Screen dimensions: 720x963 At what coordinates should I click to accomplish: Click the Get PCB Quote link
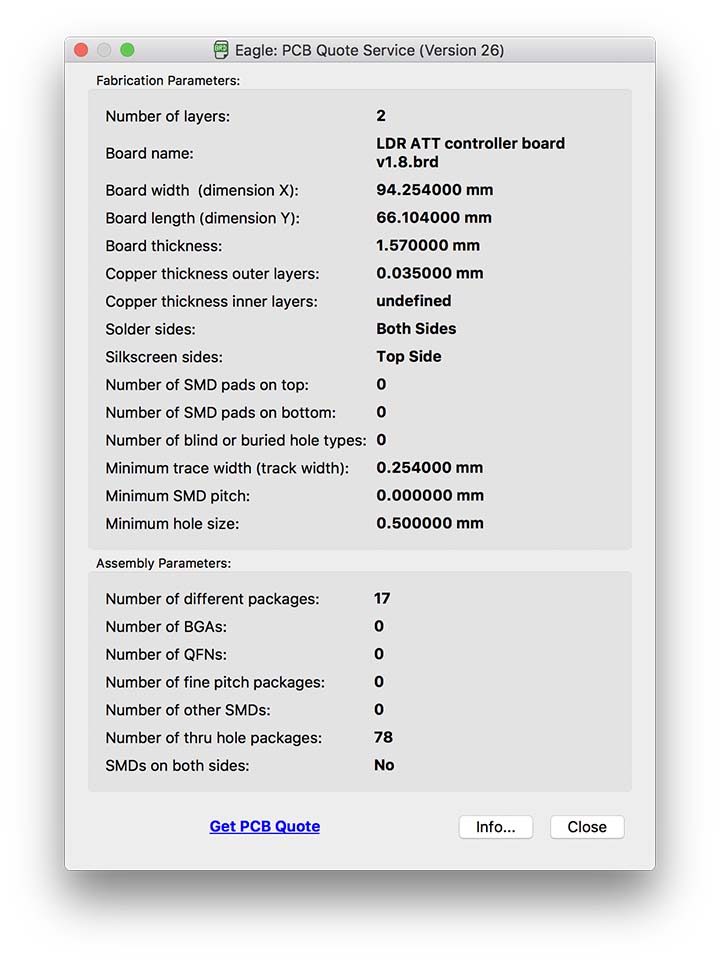point(264,826)
